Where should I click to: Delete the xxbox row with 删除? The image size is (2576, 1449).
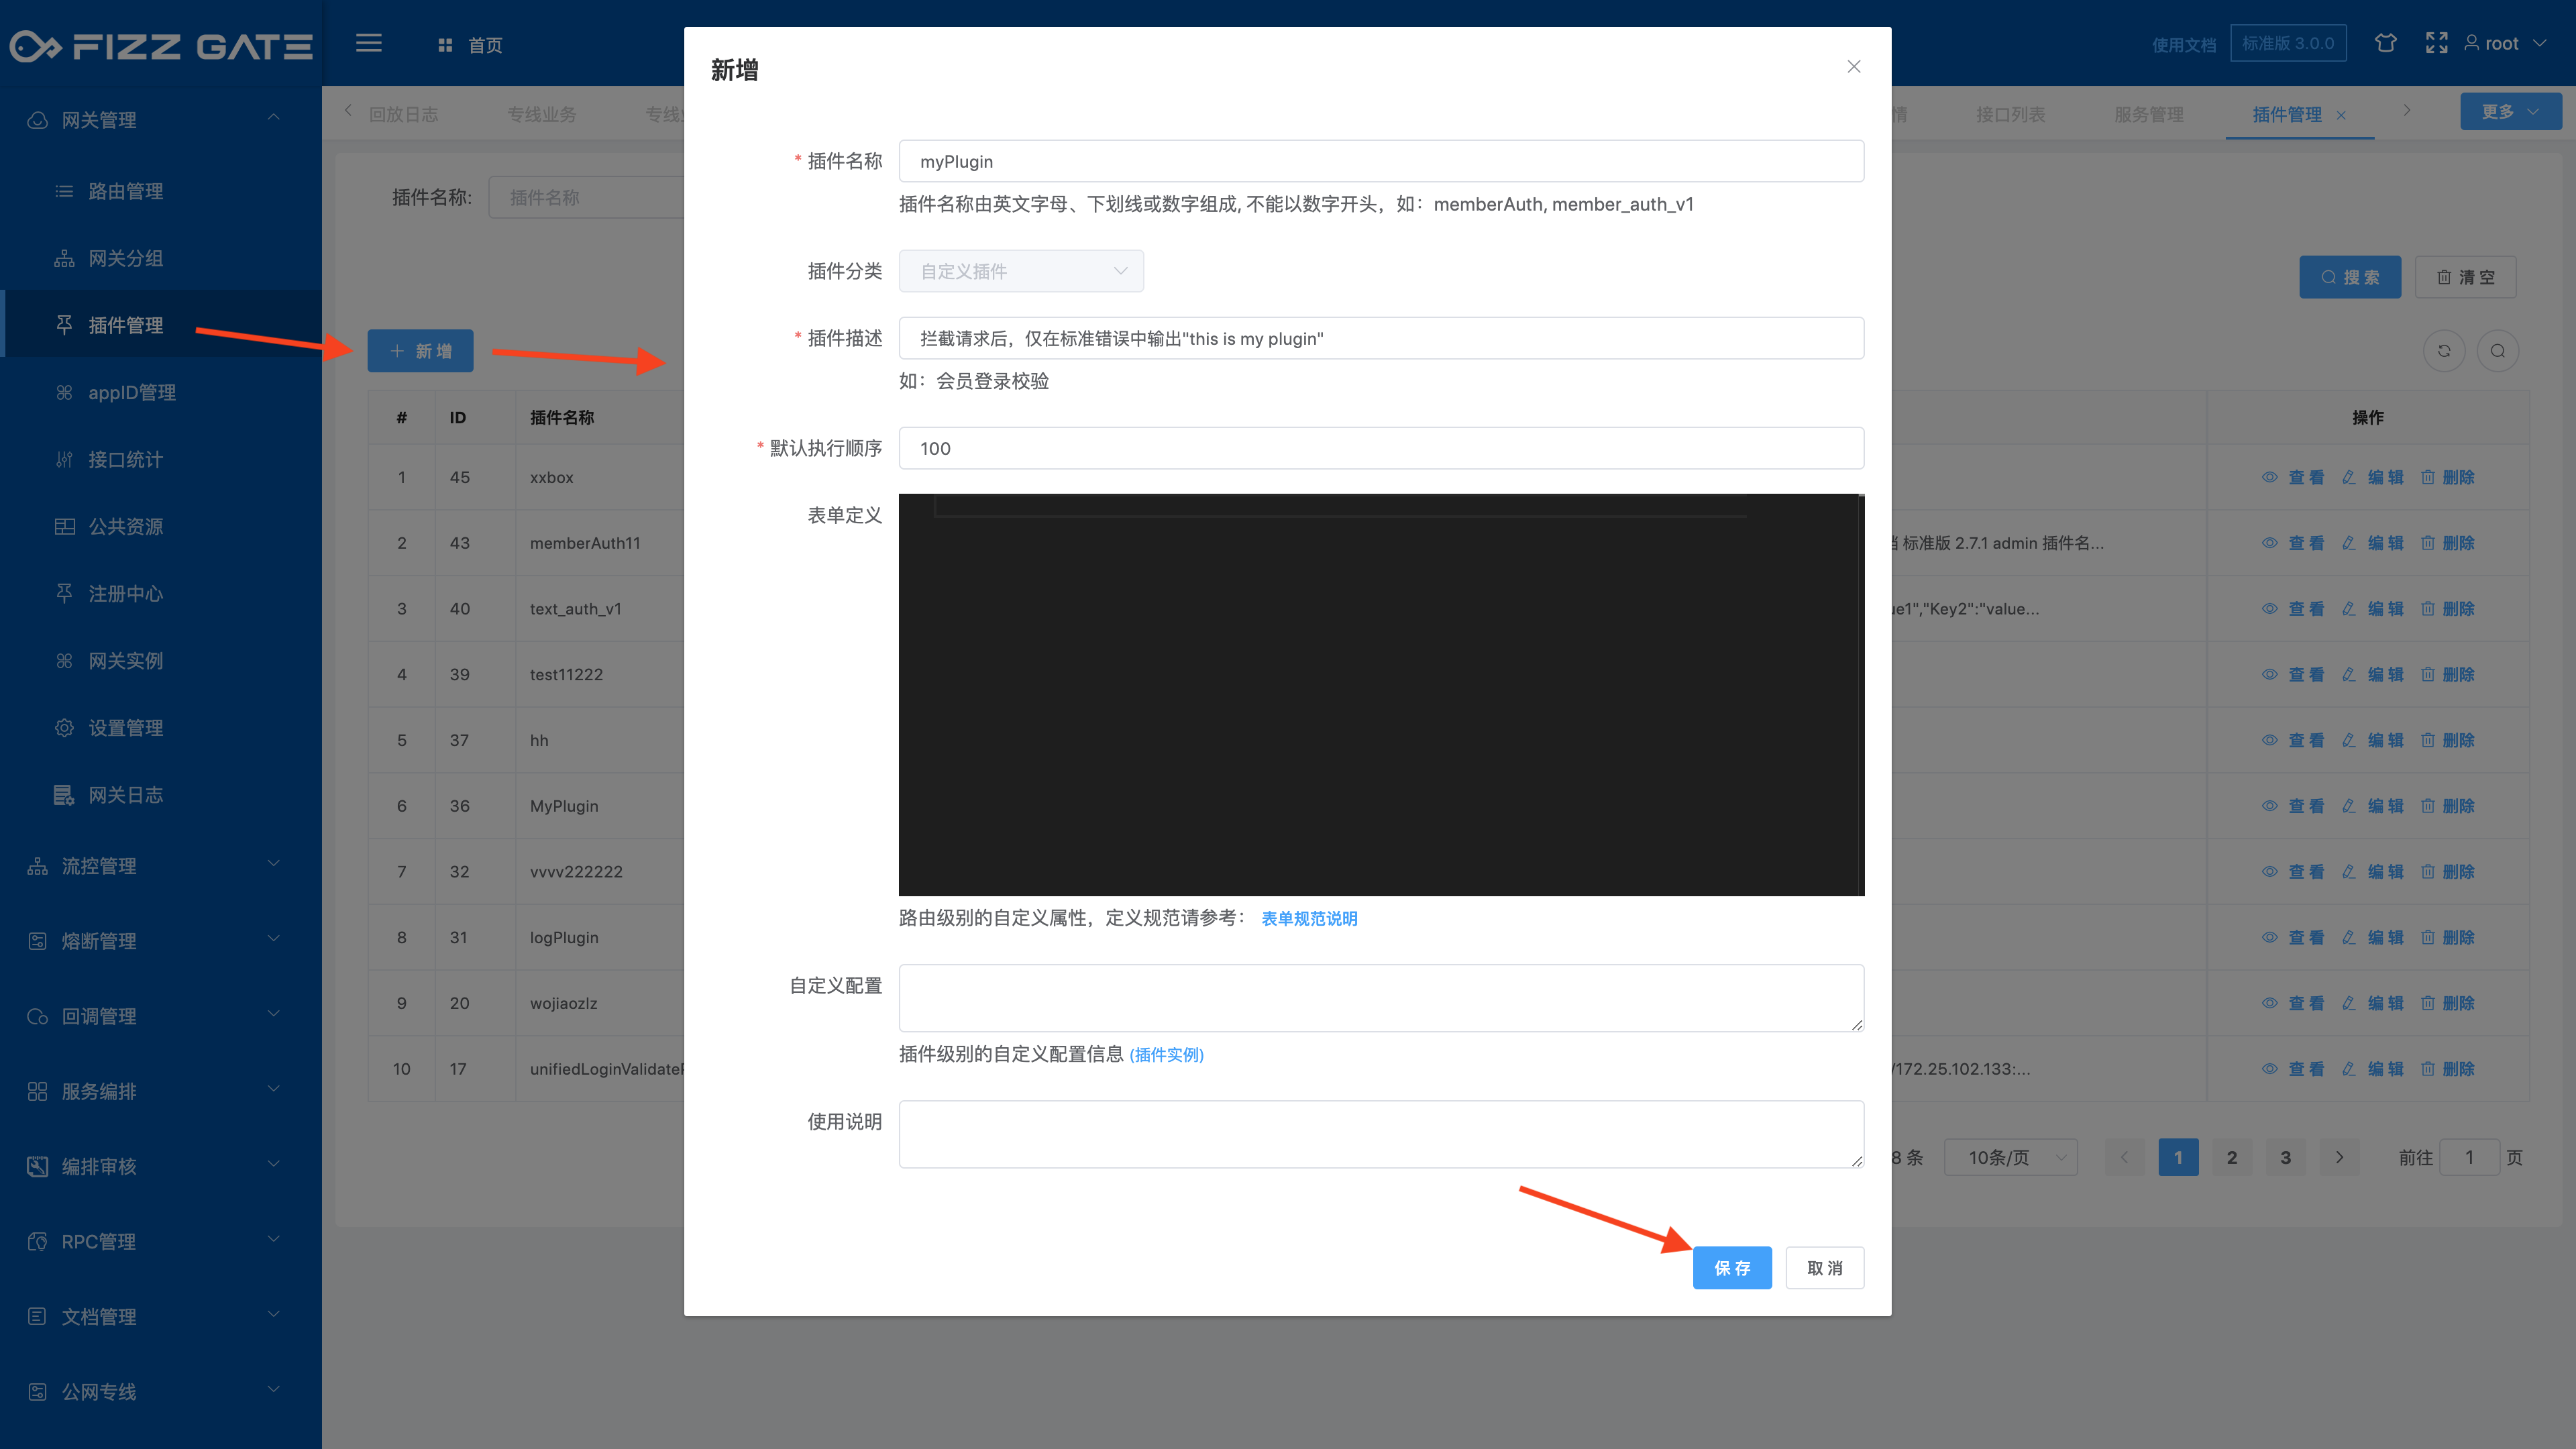coord(2448,477)
